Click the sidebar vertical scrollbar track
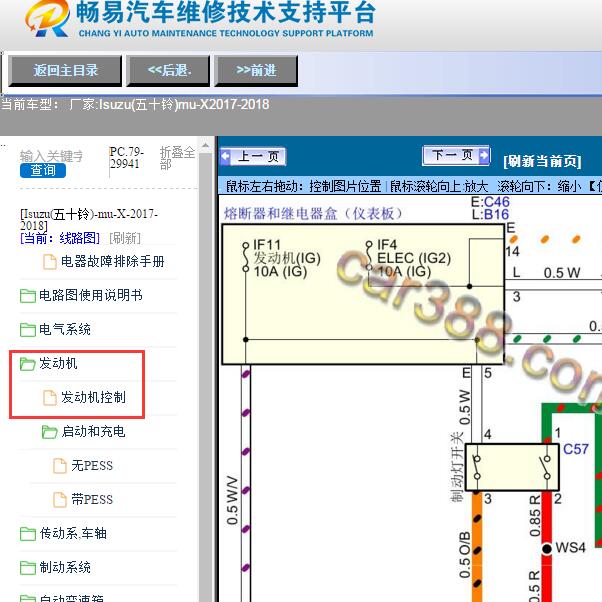Viewport: 602px width, 602px height. 206,378
